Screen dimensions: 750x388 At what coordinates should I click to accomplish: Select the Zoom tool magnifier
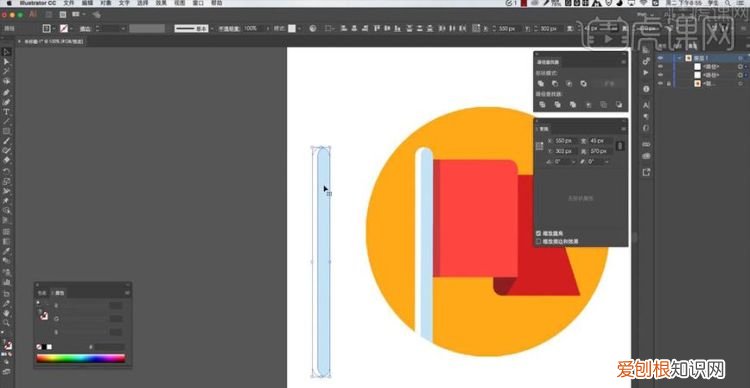[x=7, y=323]
